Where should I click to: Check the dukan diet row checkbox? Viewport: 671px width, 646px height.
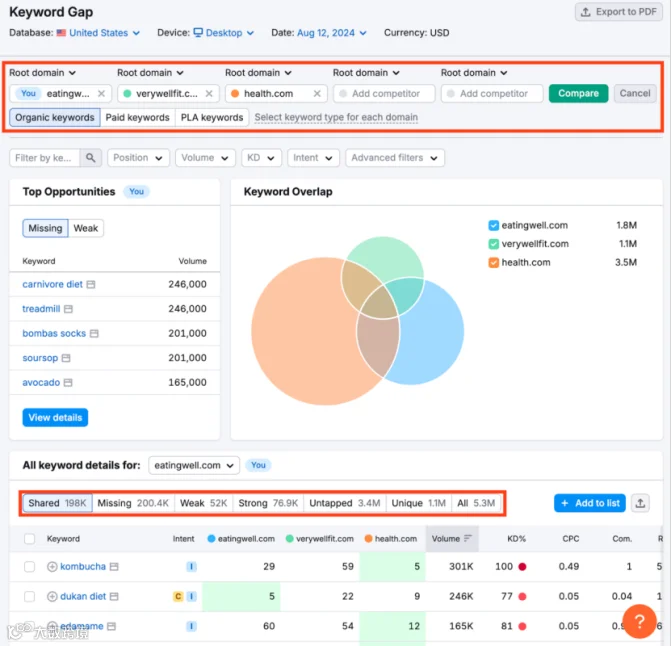(x=30, y=596)
